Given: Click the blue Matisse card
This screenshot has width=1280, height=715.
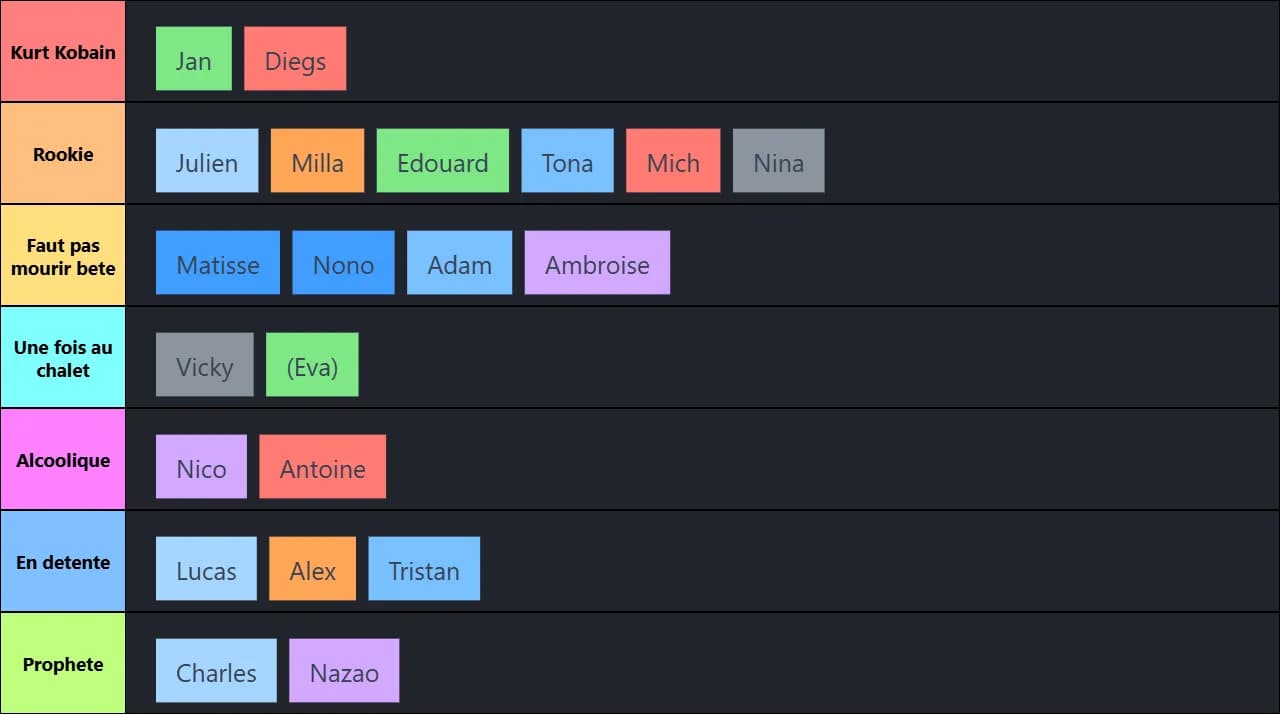Looking at the screenshot, I should tap(218, 263).
